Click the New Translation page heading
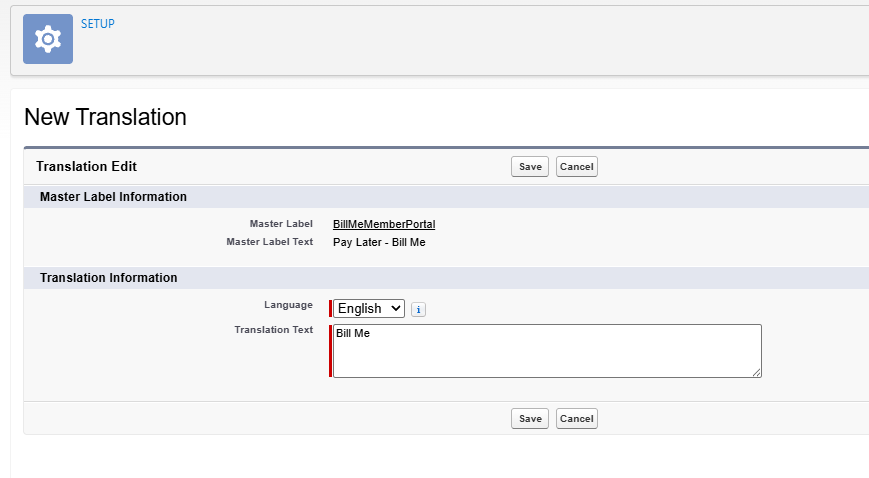Screen dimensions: 869x478 pos(105,117)
